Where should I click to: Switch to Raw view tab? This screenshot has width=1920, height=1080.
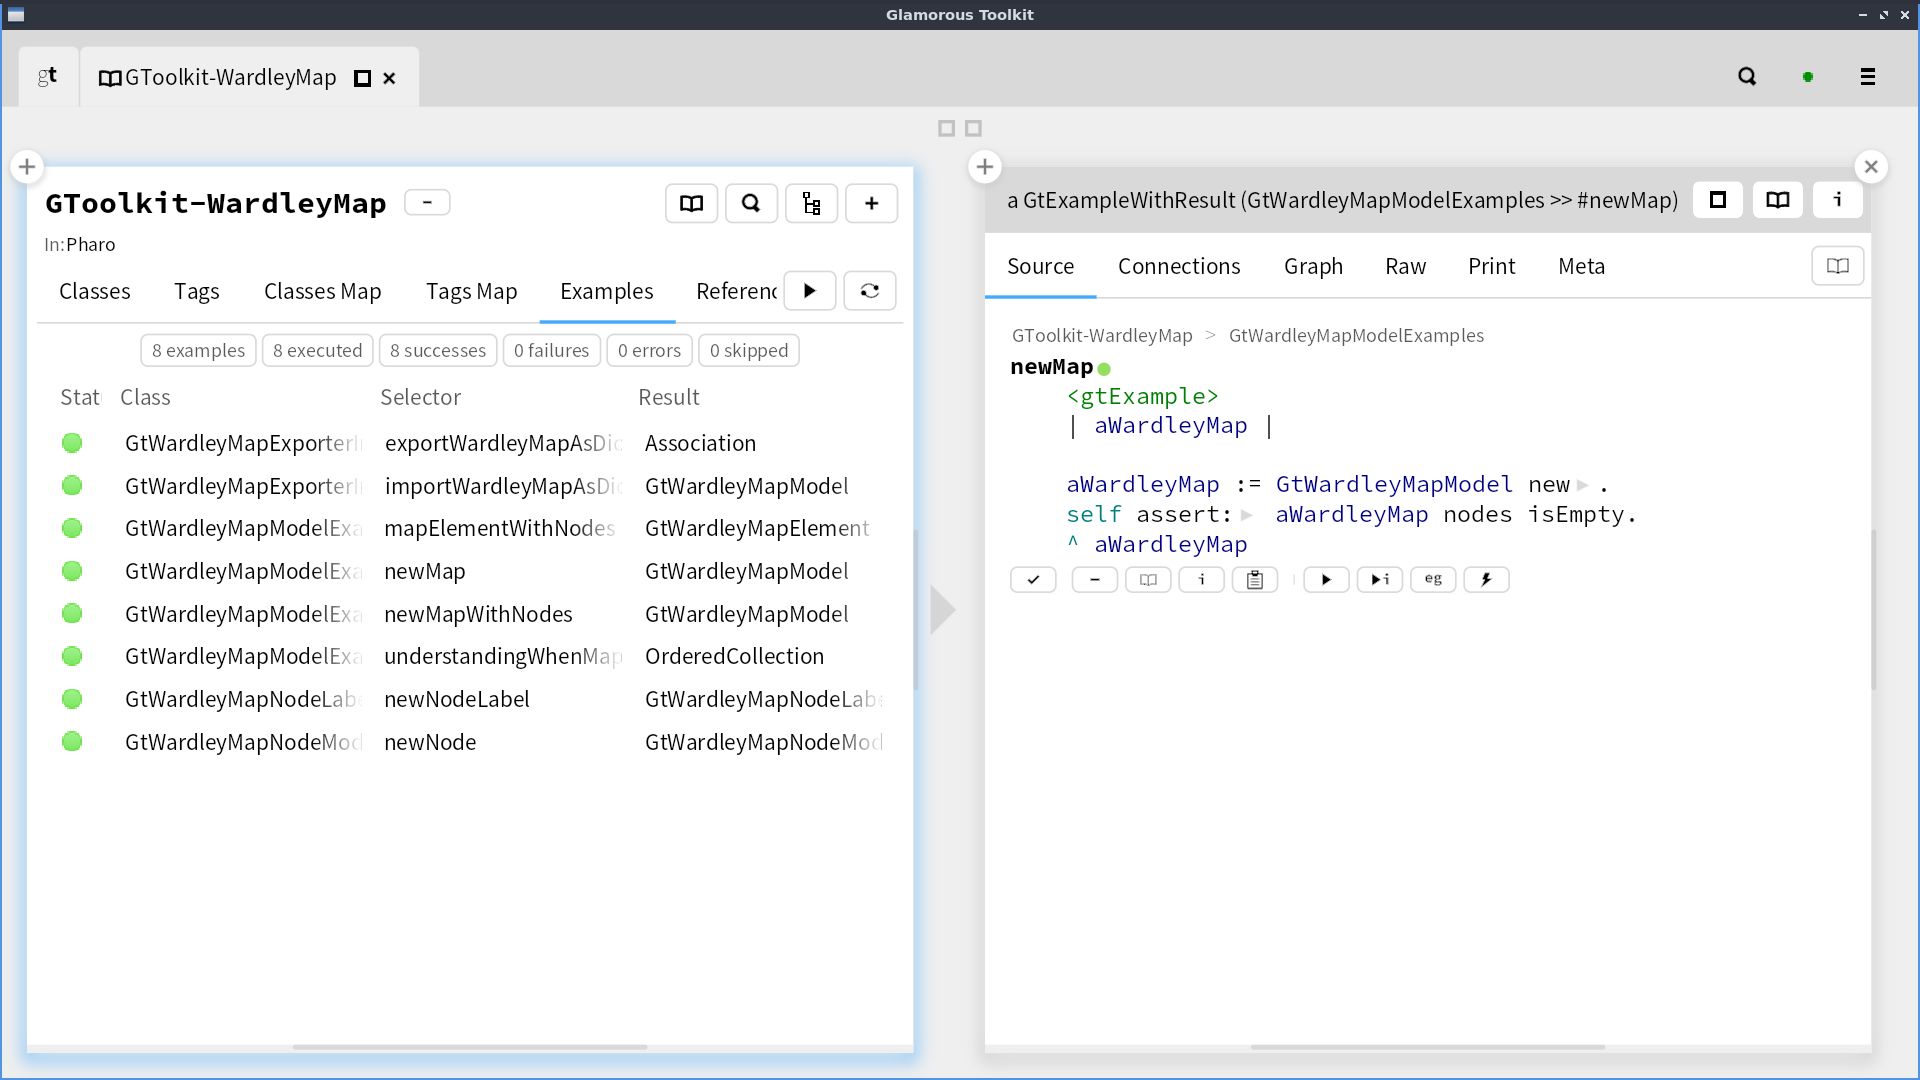1405,266
